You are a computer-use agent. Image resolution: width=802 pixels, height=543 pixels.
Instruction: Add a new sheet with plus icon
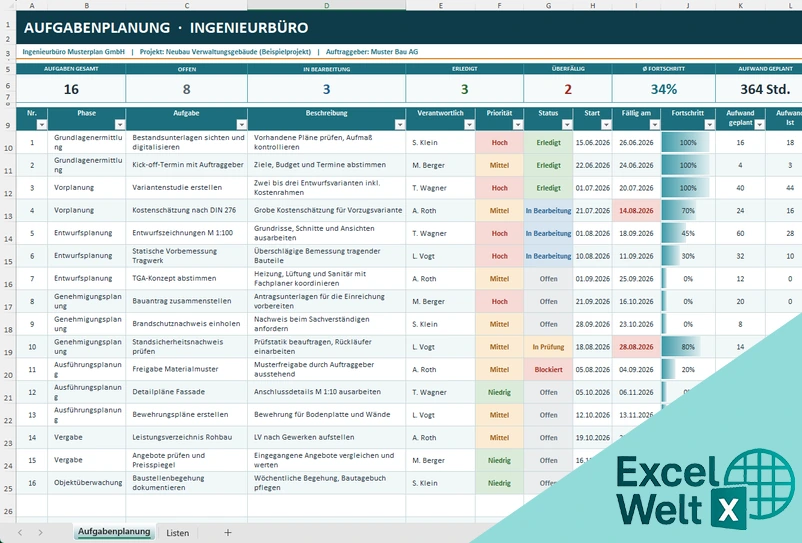[x=228, y=532]
